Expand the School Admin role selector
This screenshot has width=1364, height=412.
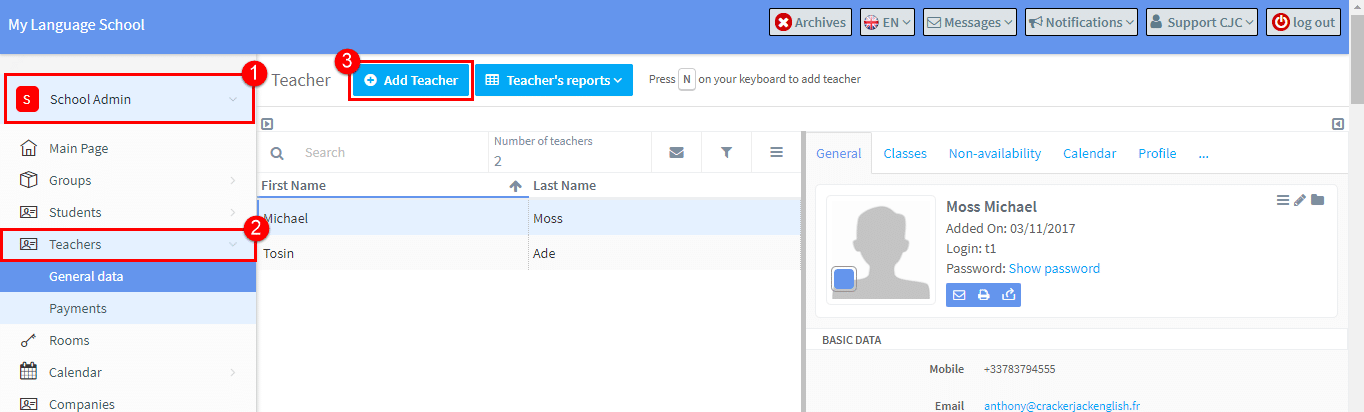[128, 99]
